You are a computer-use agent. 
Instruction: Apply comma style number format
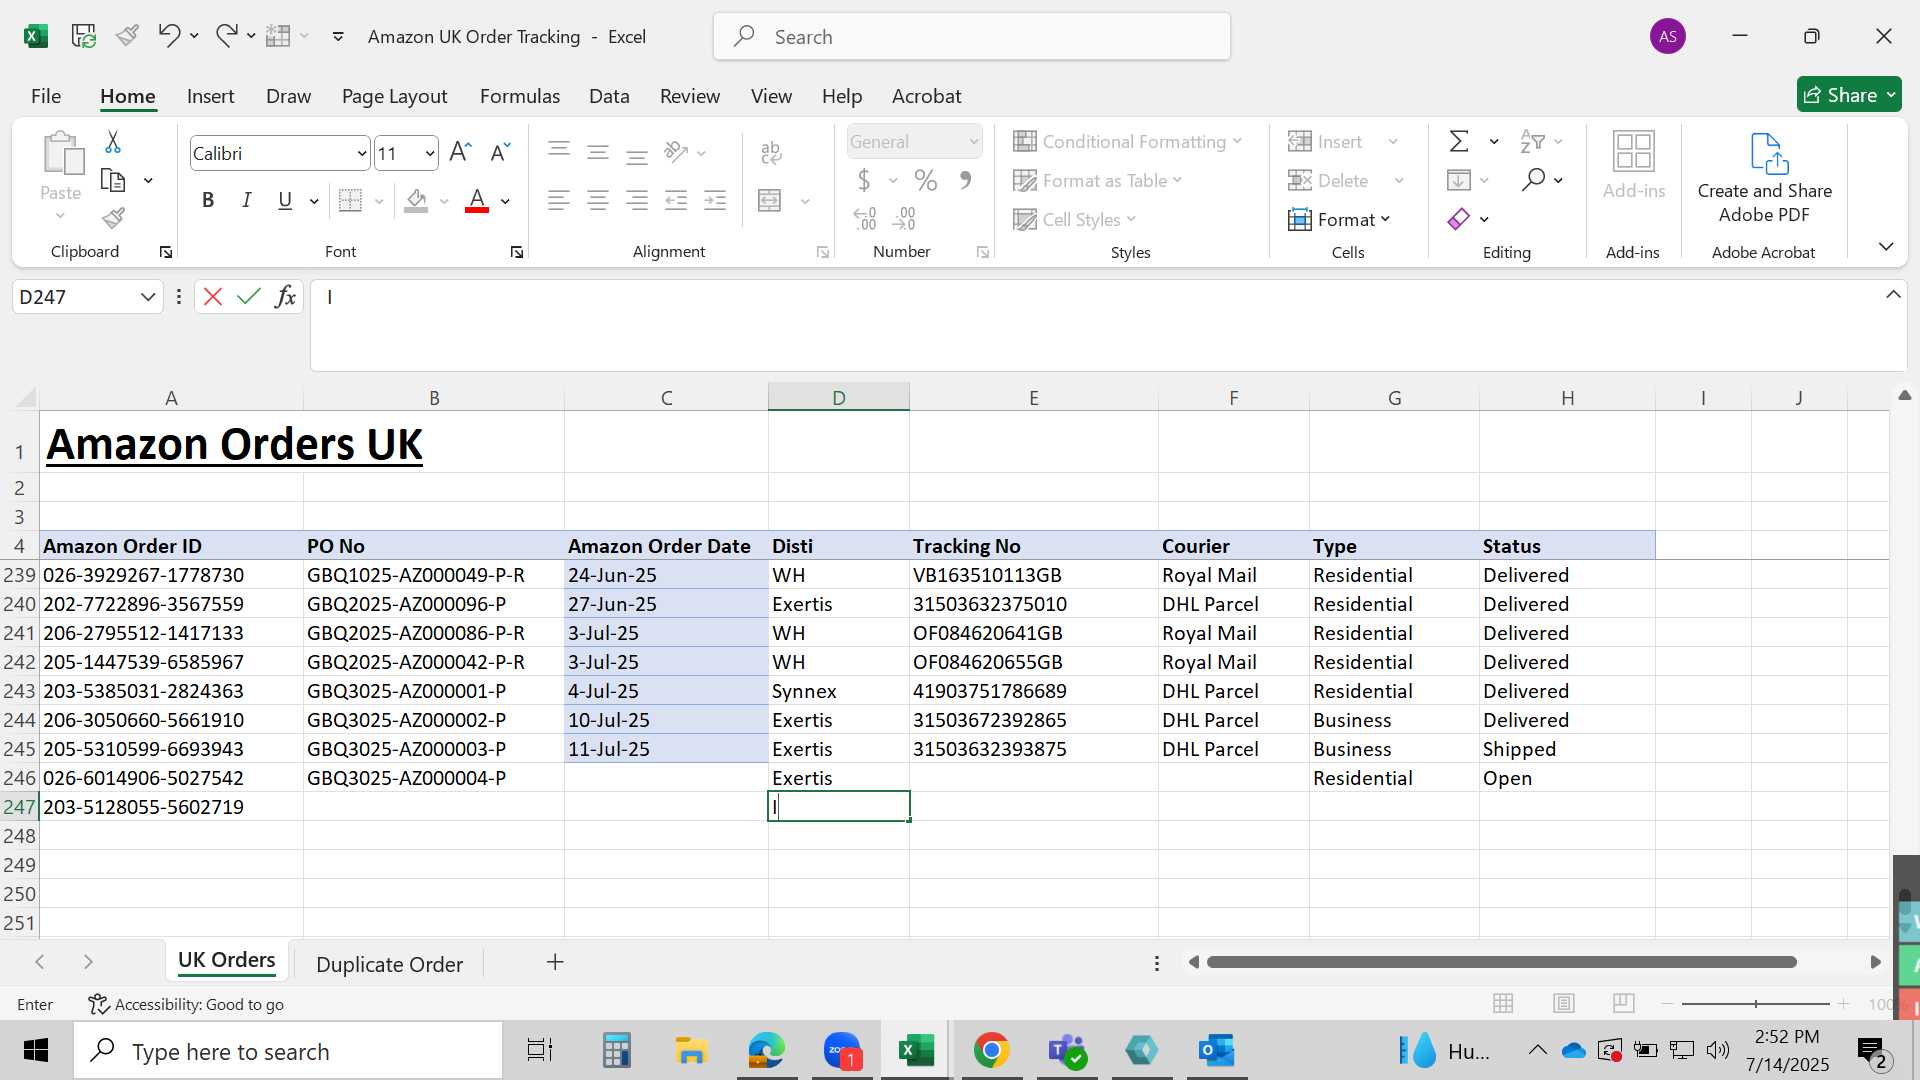pyautogui.click(x=965, y=181)
